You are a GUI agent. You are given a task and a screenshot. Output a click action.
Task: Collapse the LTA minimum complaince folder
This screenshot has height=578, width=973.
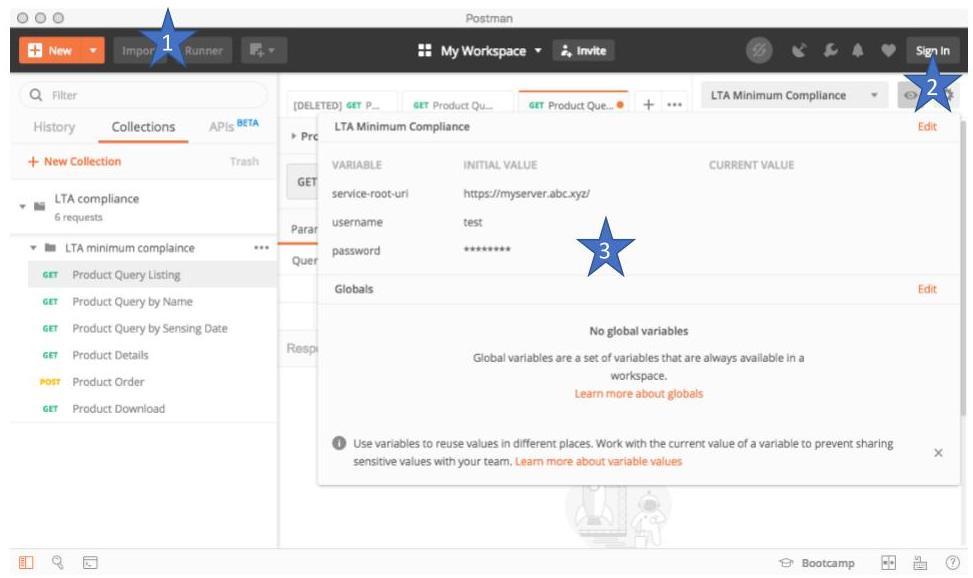[33, 248]
